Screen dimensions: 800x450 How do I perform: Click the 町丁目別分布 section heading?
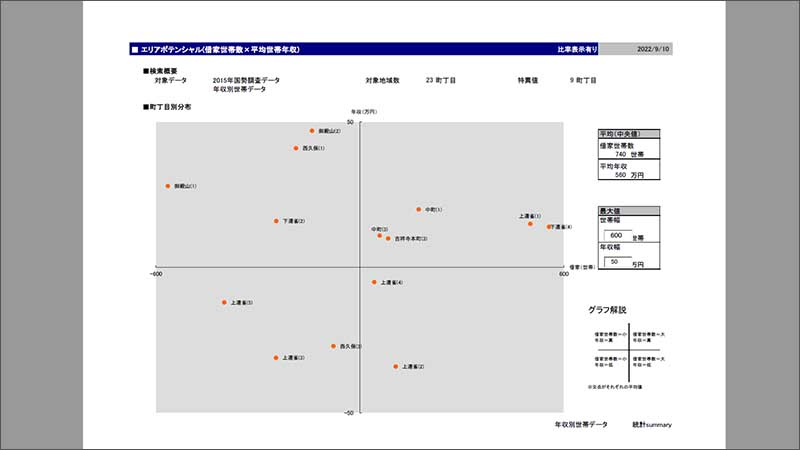167,107
